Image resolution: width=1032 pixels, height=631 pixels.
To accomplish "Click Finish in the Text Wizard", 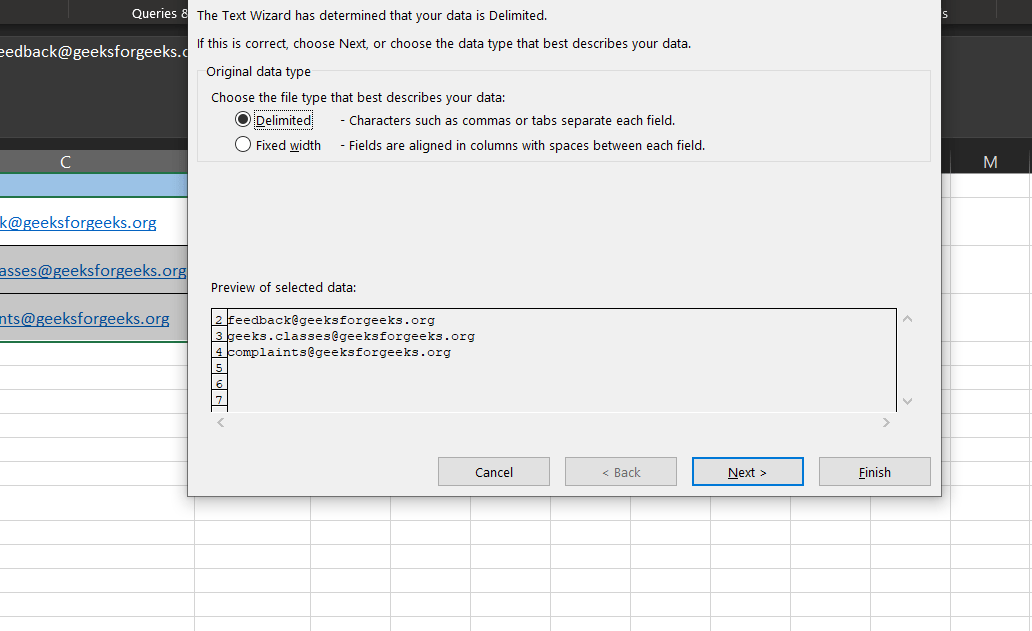I will coord(875,472).
